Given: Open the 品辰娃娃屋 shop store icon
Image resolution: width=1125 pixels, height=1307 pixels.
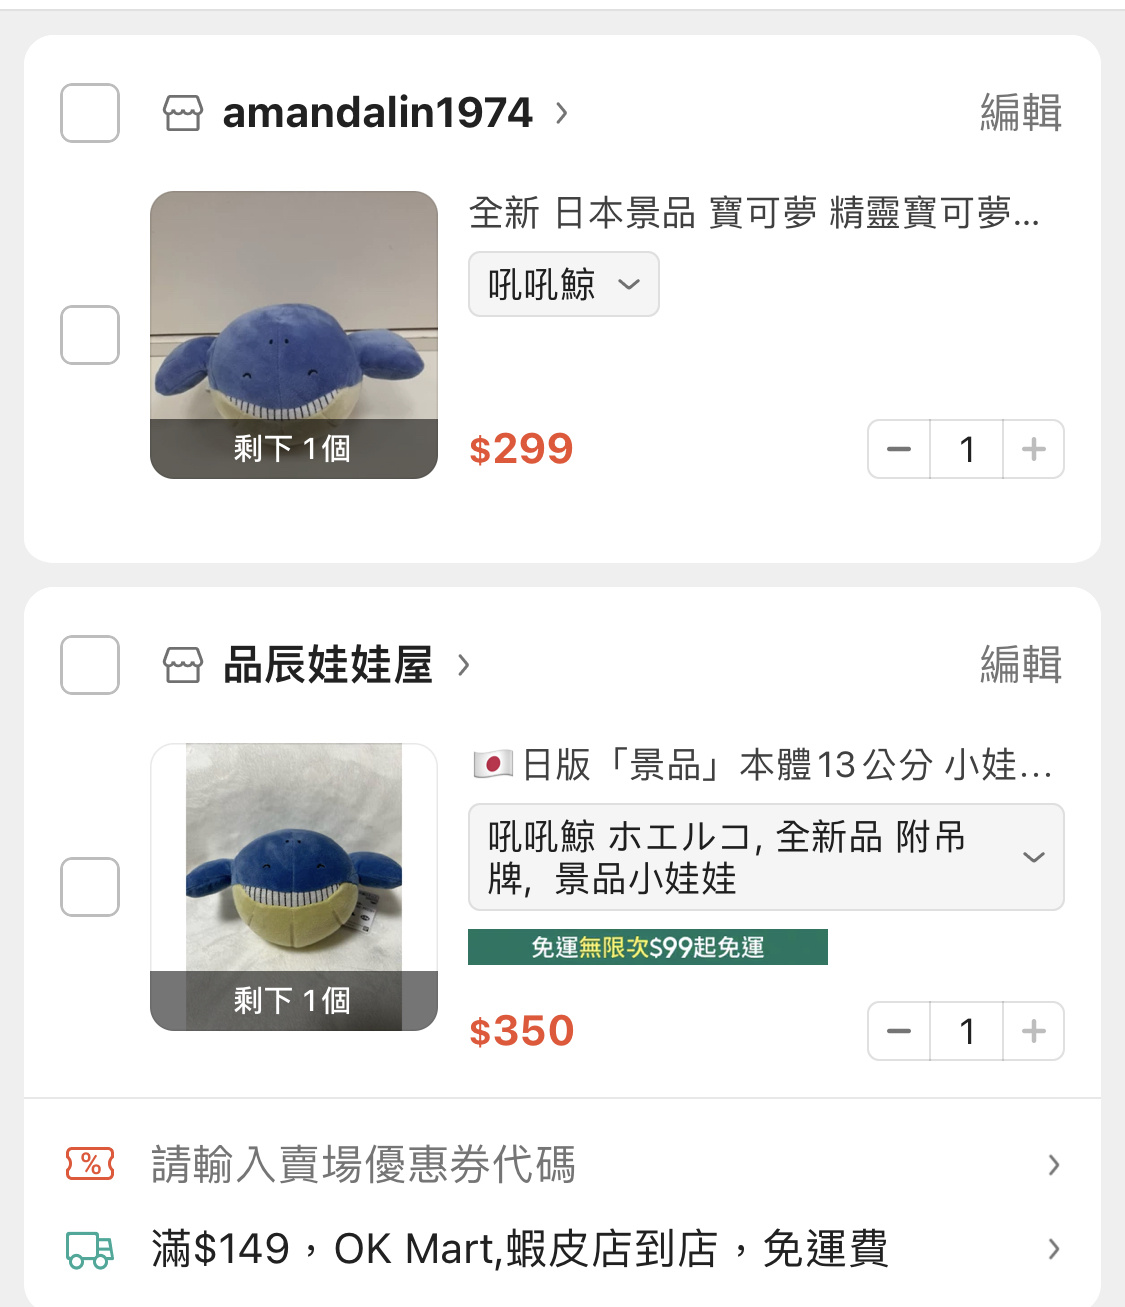Looking at the screenshot, I should coord(183,665).
